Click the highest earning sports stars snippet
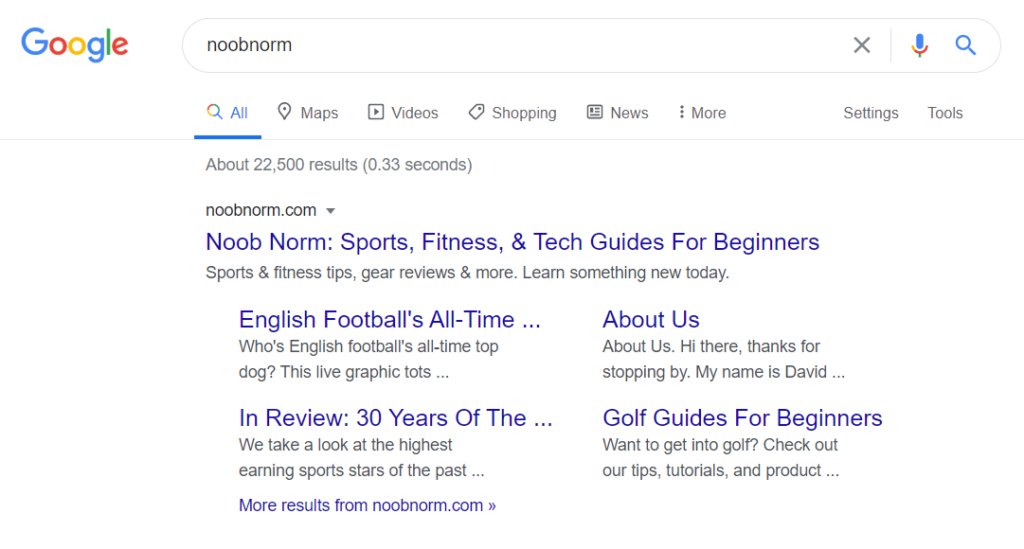1024x549 pixels. click(x=361, y=458)
